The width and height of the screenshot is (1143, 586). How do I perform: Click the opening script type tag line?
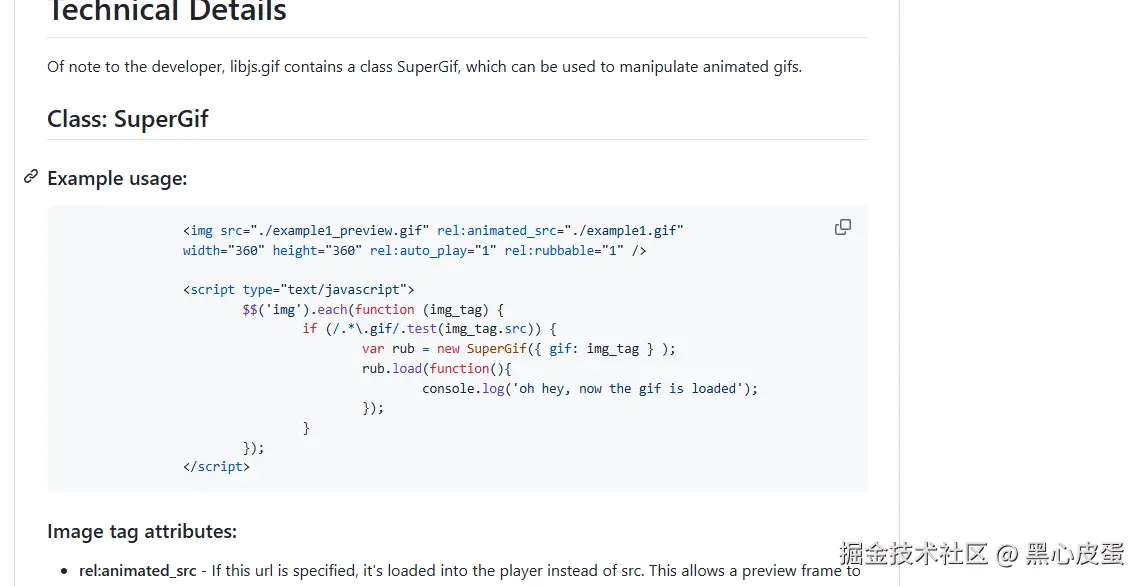coord(298,290)
